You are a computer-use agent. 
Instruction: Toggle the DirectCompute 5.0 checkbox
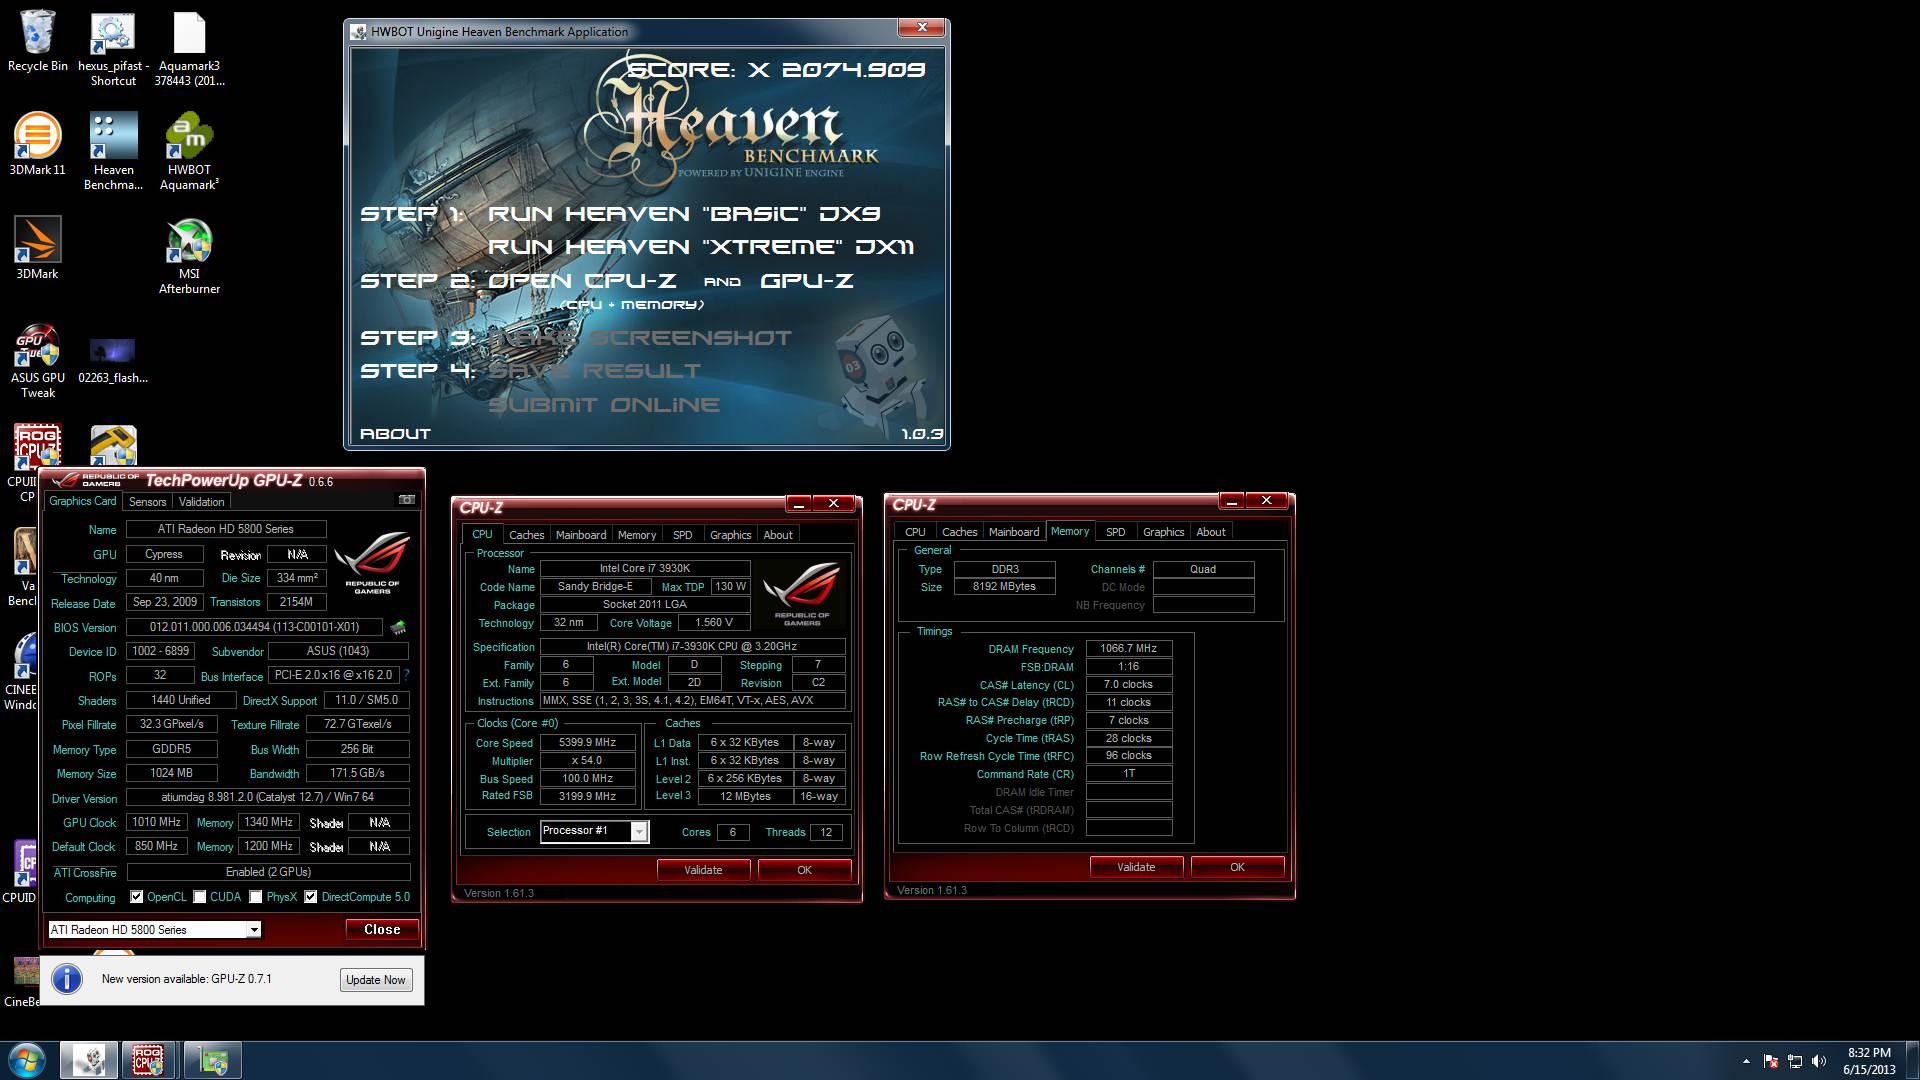311,897
